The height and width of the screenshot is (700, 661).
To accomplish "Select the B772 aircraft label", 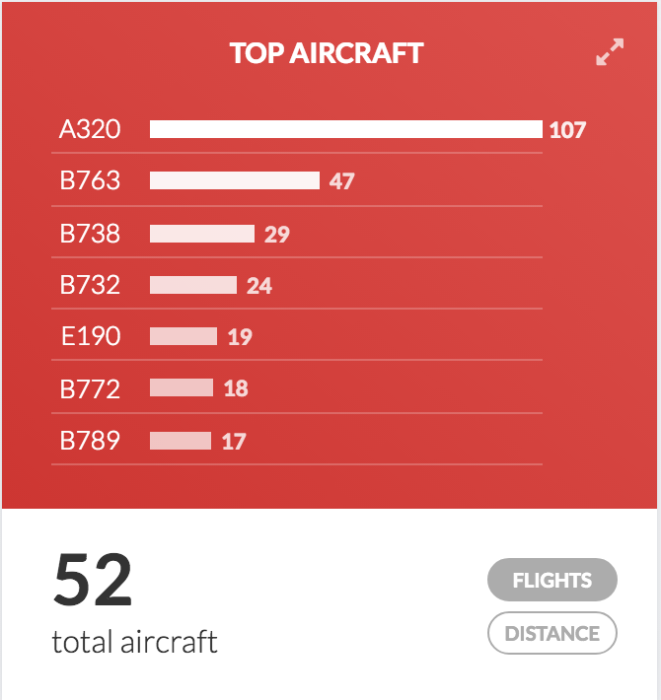I will pos(90,388).
